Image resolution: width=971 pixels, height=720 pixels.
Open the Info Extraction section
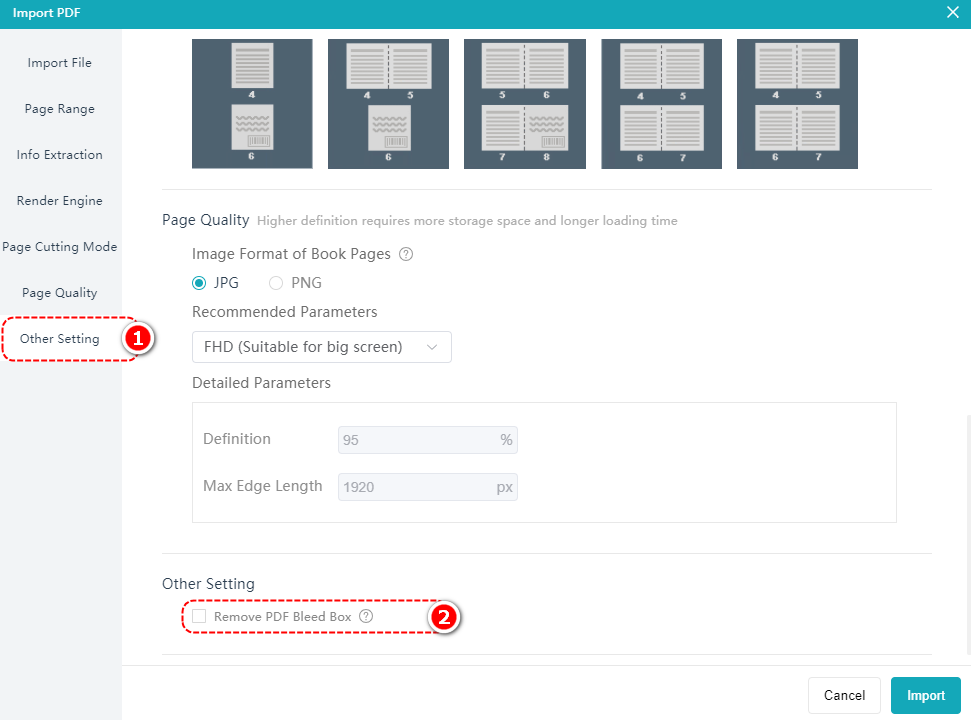pyautogui.click(x=60, y=155)
